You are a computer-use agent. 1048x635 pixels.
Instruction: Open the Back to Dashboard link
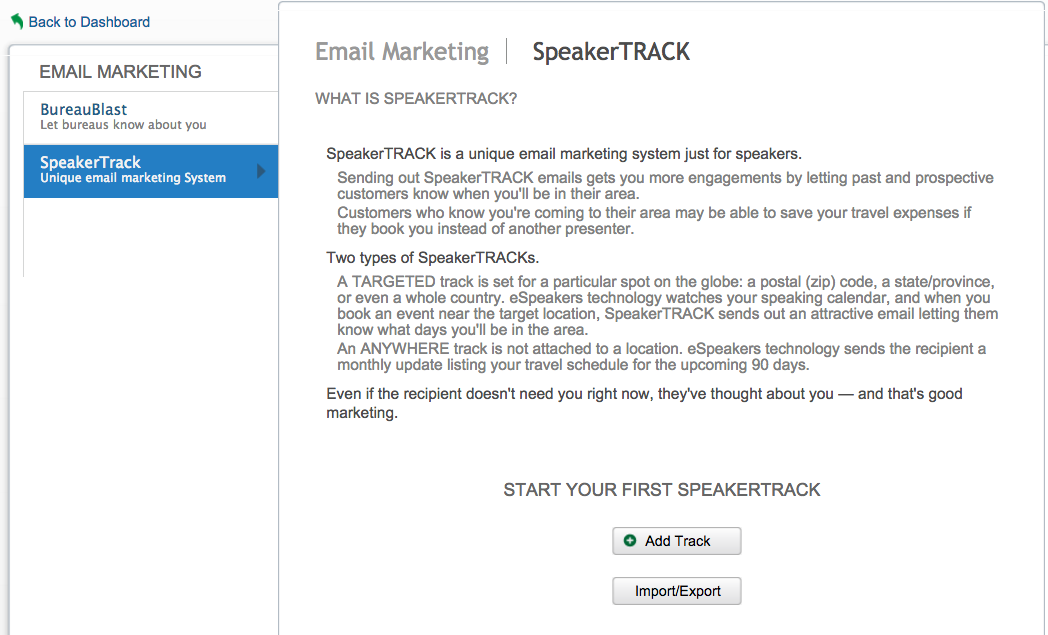click(x=89, y=22)
